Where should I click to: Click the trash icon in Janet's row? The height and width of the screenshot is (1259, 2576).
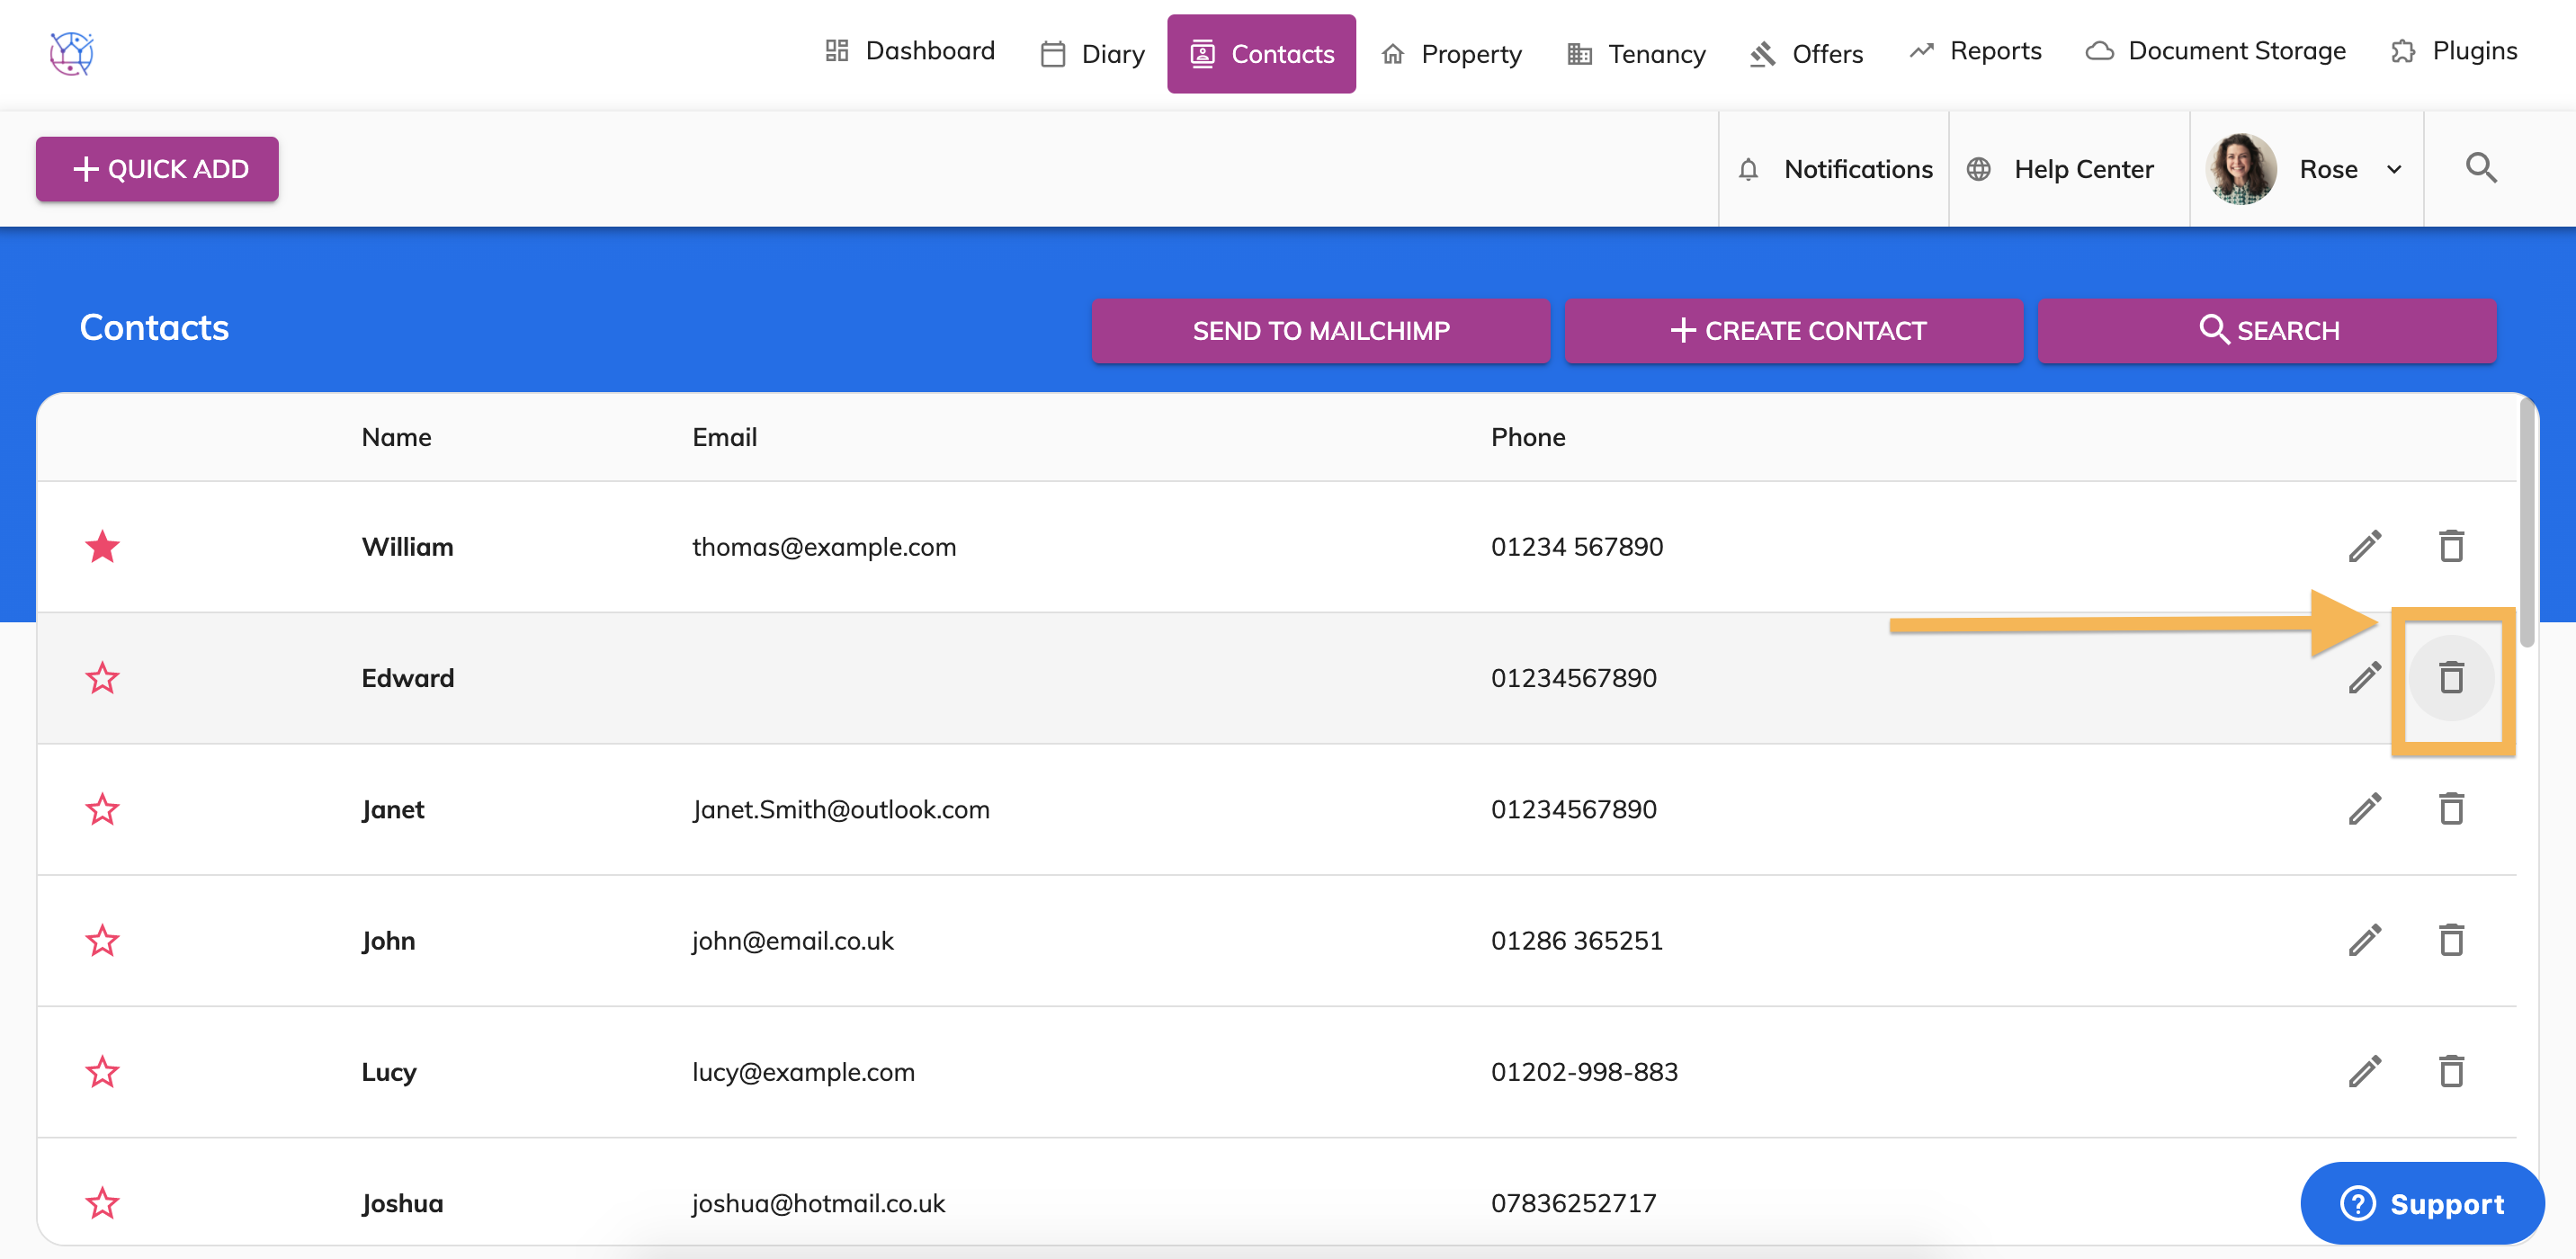click(2450, 809)
